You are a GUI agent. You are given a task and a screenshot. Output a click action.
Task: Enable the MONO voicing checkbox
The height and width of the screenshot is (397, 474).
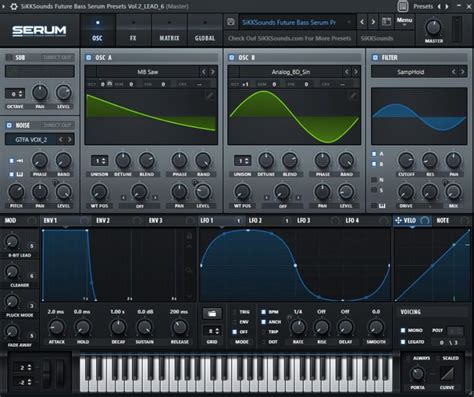[x=403, y=330]
